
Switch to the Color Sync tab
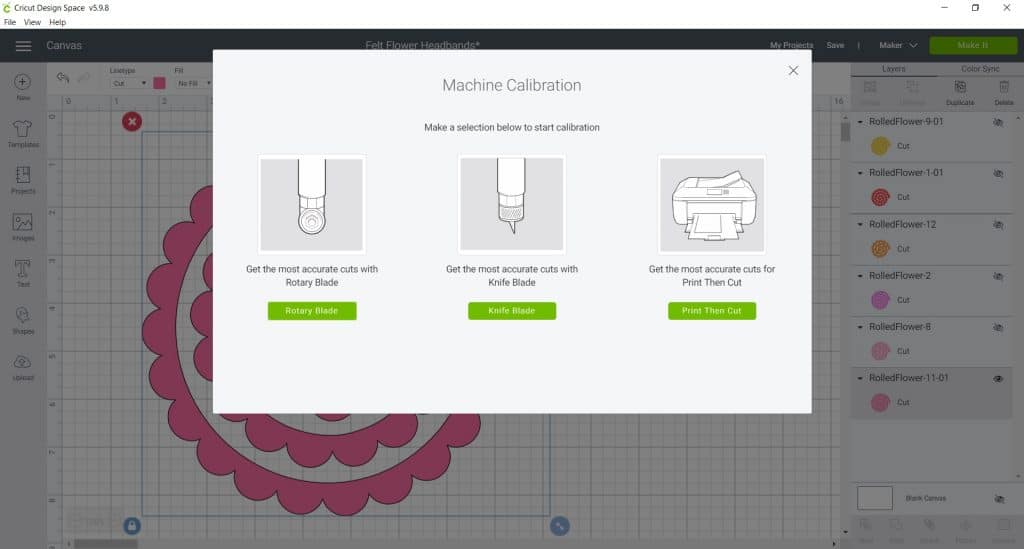pyautogui.click(x=980, y=69)
